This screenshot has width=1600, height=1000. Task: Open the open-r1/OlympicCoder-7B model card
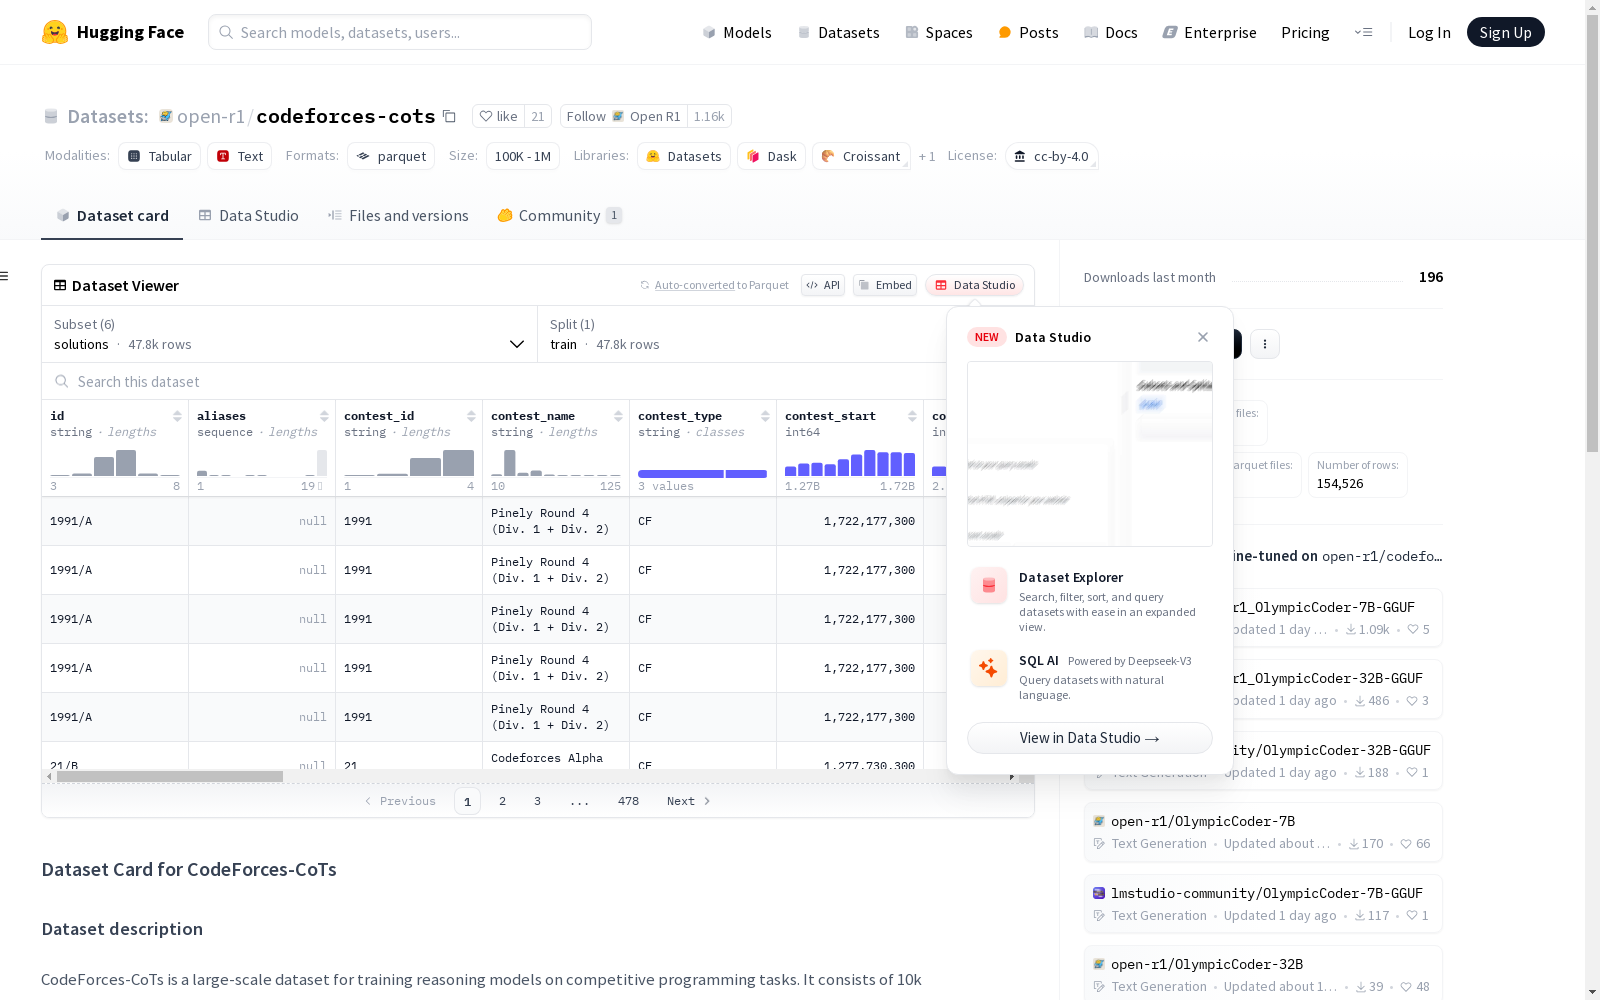point(1263,832)
